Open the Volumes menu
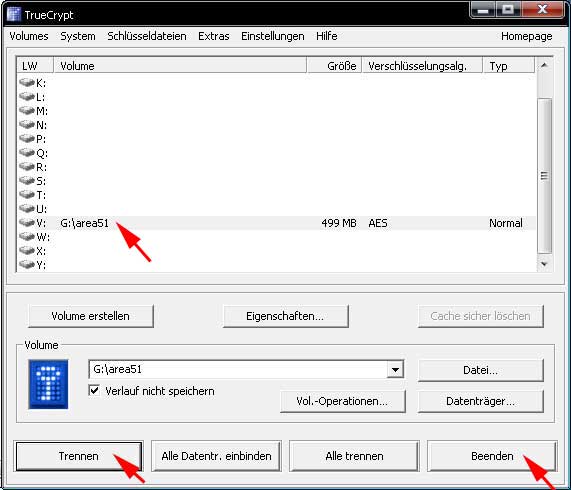 point(29,36)
